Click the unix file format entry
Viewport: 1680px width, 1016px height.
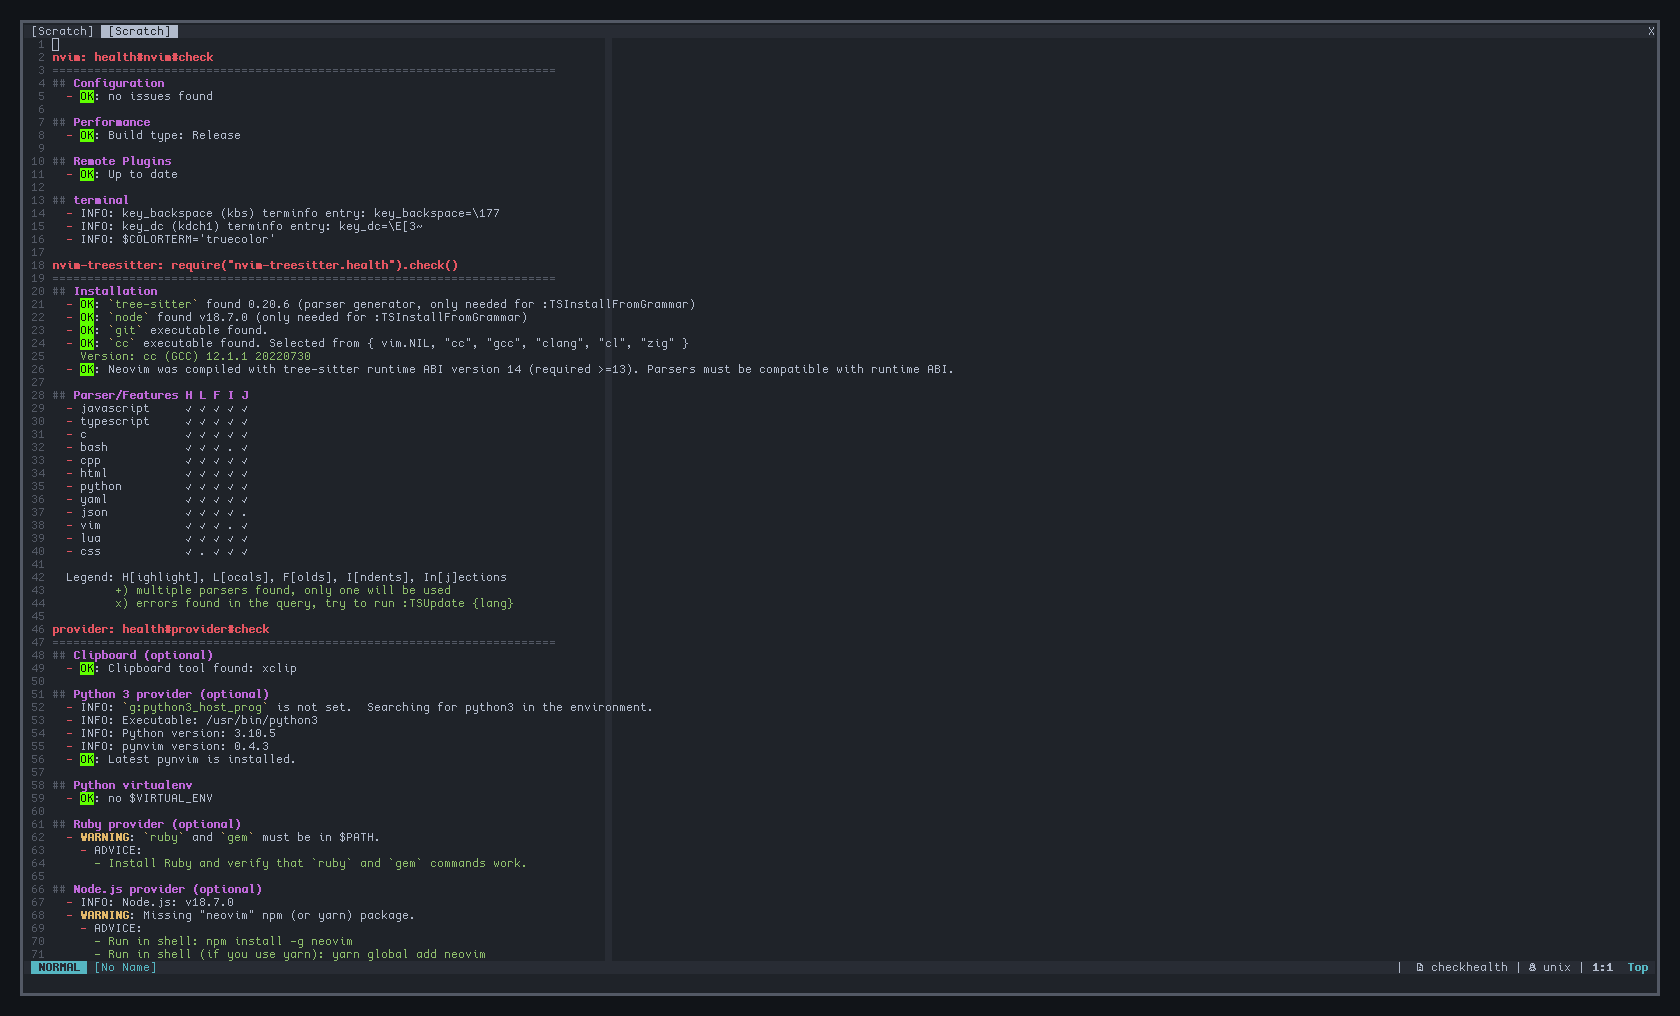click(x=1556, y=967)
